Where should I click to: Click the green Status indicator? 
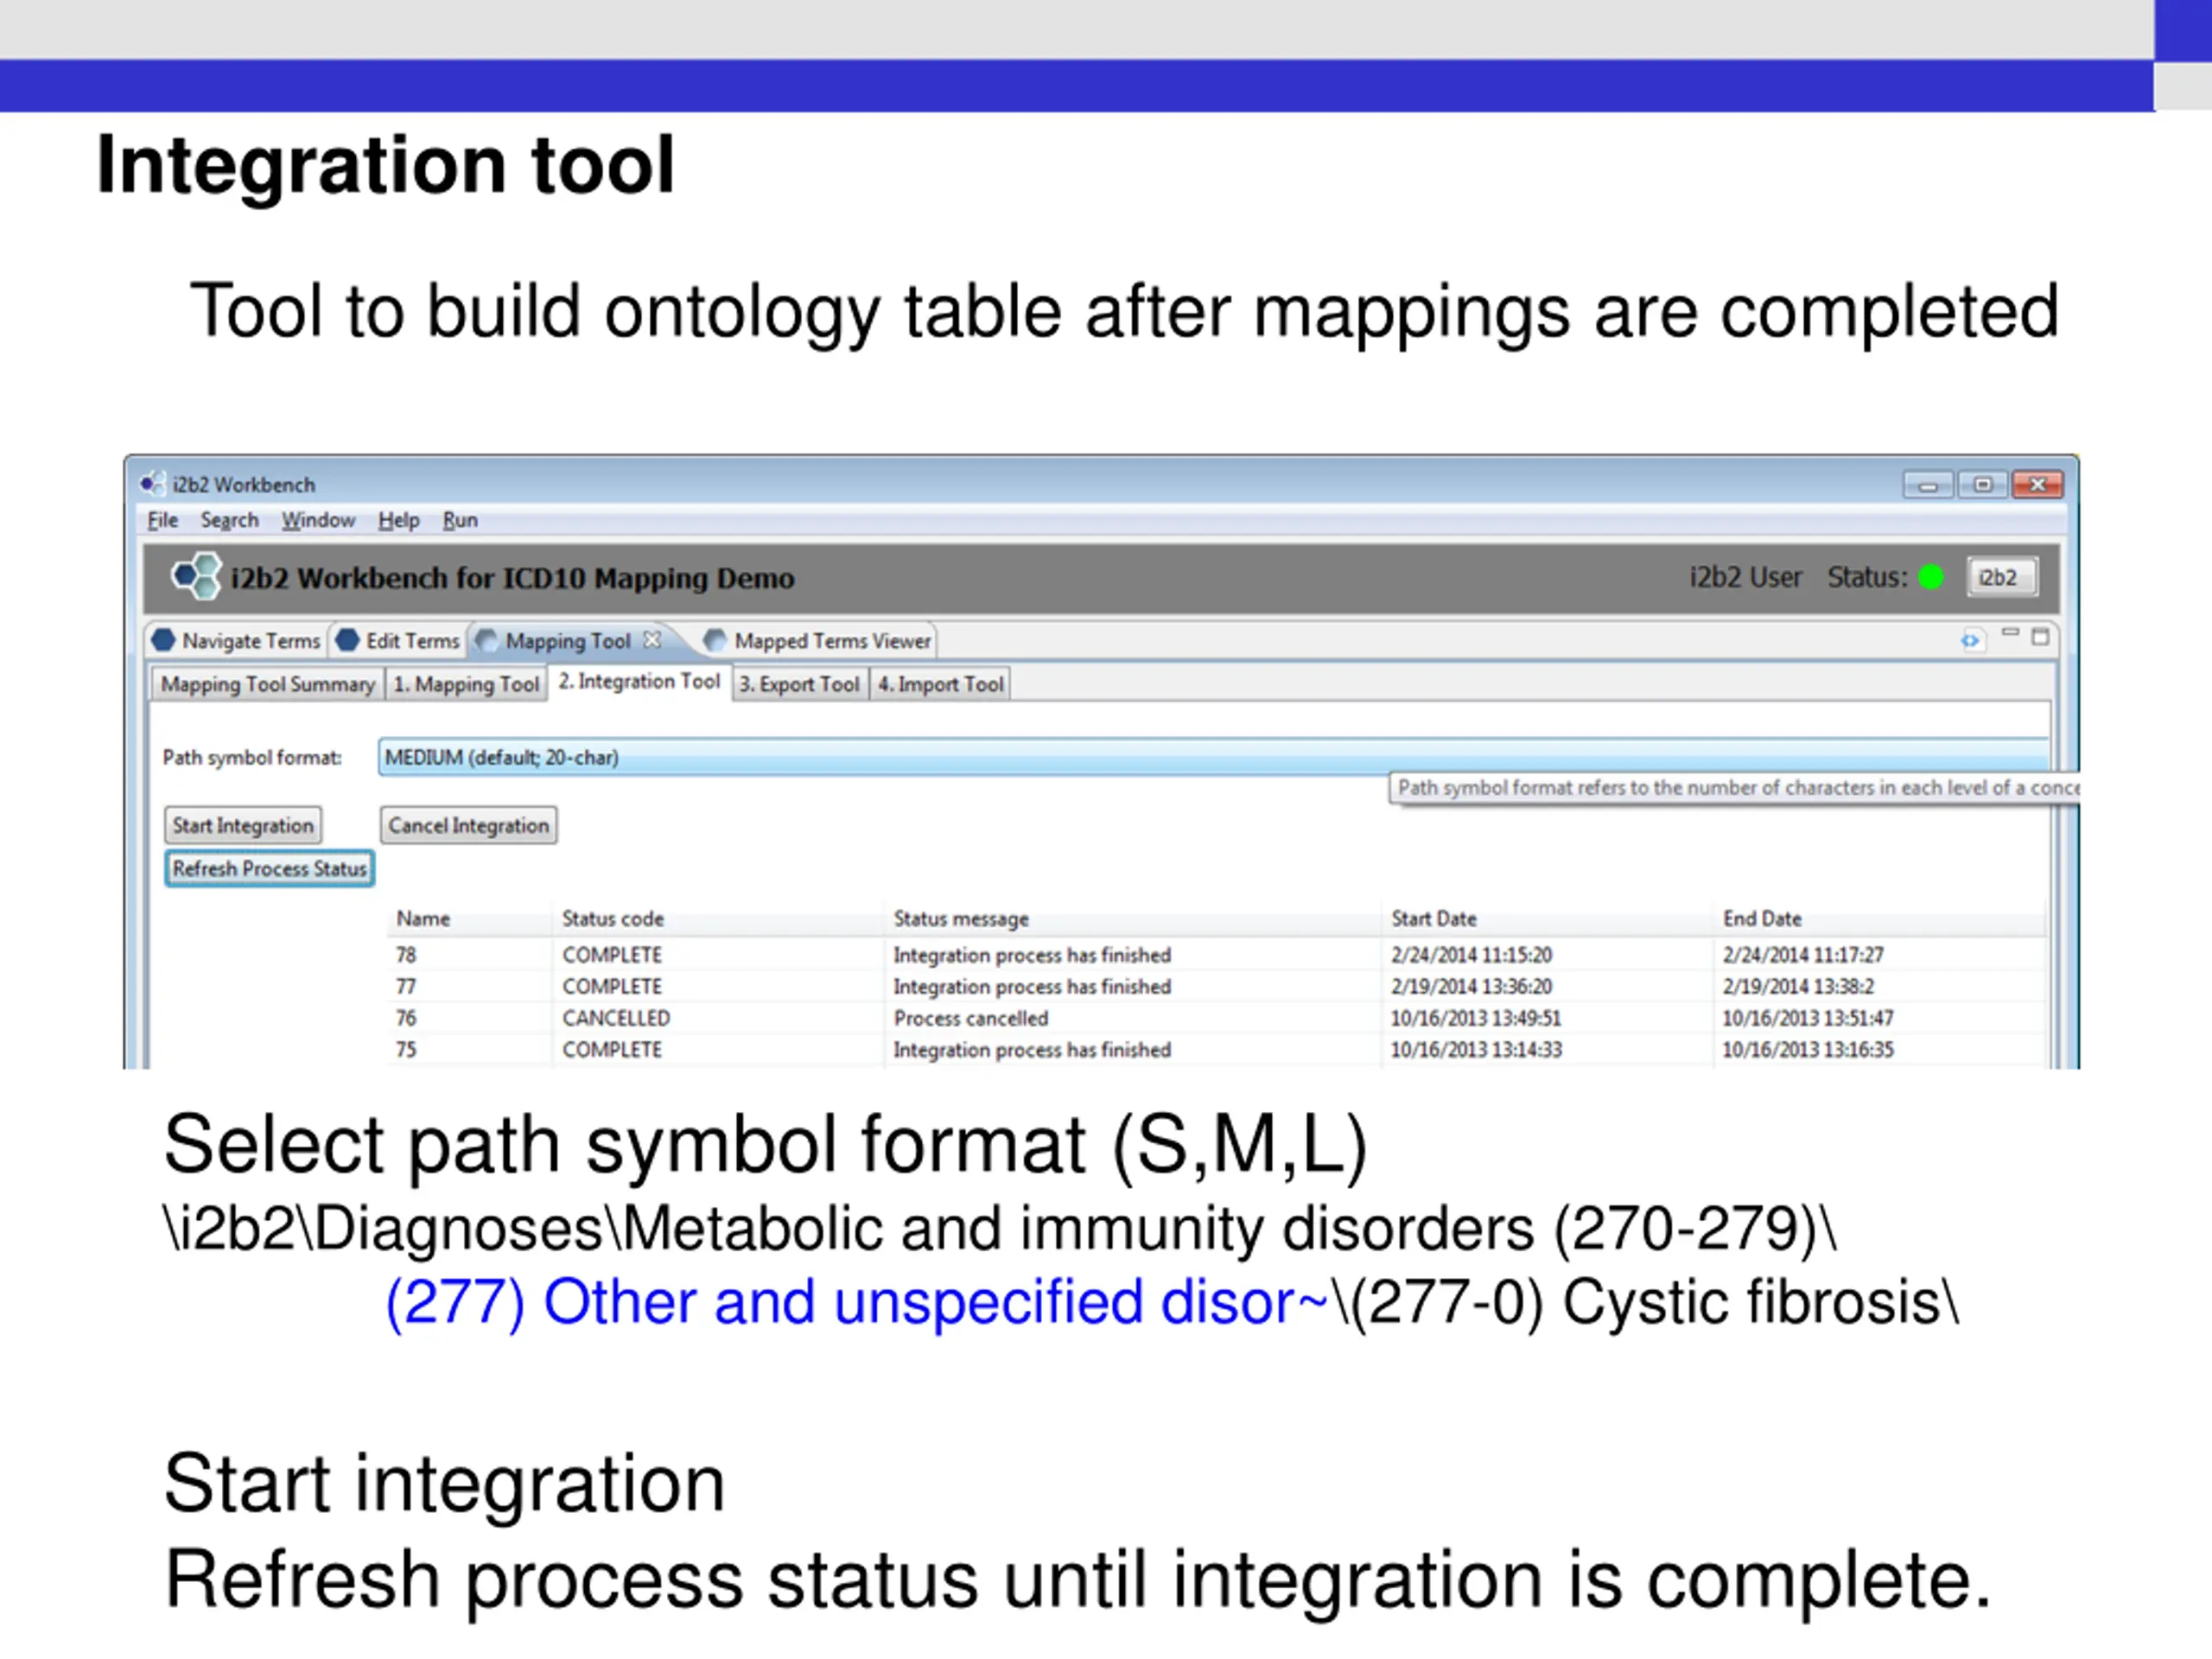click(x=1931, y=577)
